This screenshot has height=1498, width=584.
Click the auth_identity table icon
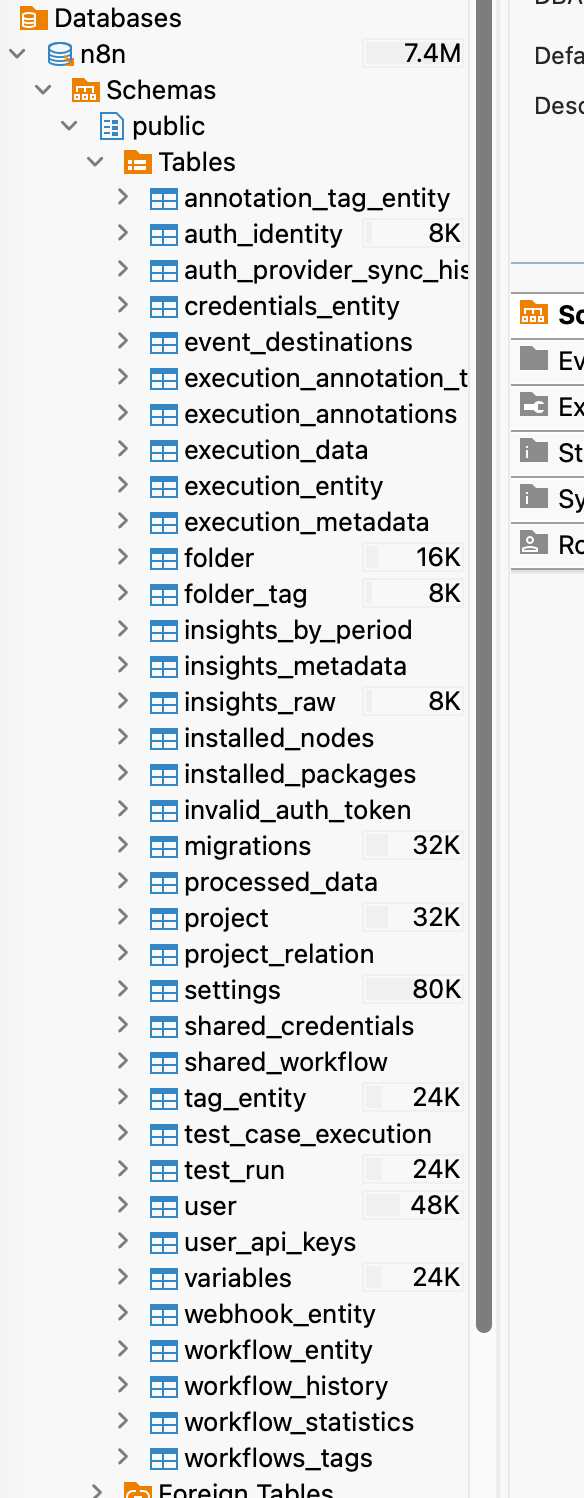click(163, 234)
